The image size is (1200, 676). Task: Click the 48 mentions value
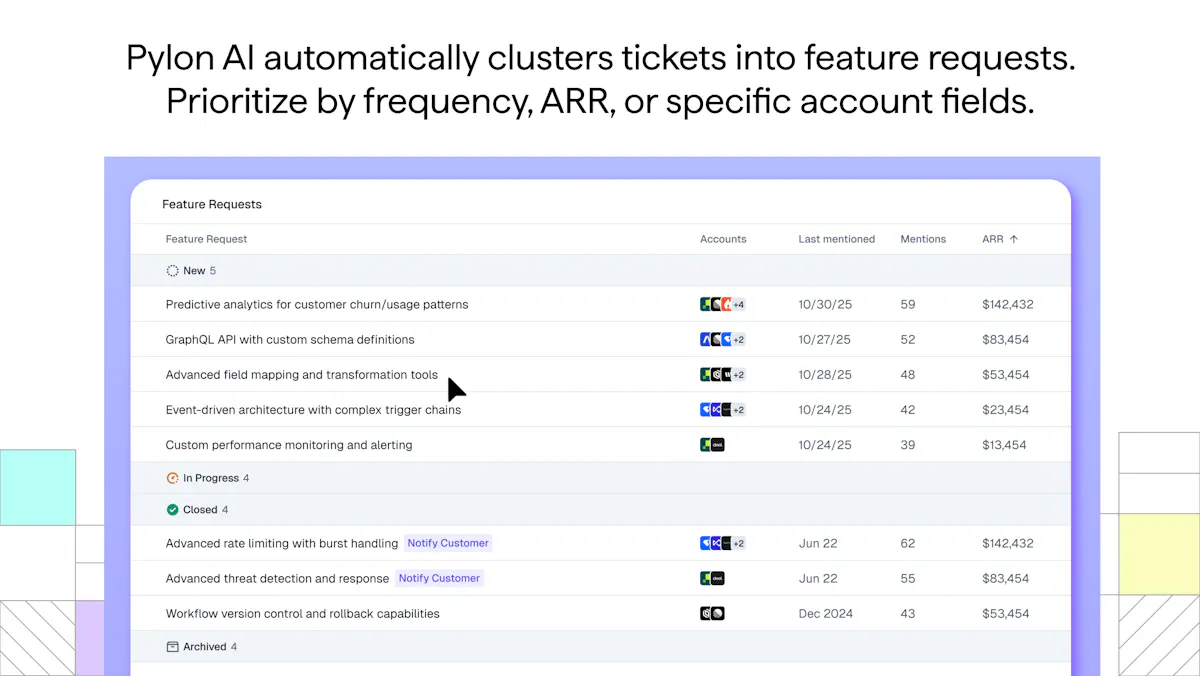pyautogui.click(x=908, y=374)
